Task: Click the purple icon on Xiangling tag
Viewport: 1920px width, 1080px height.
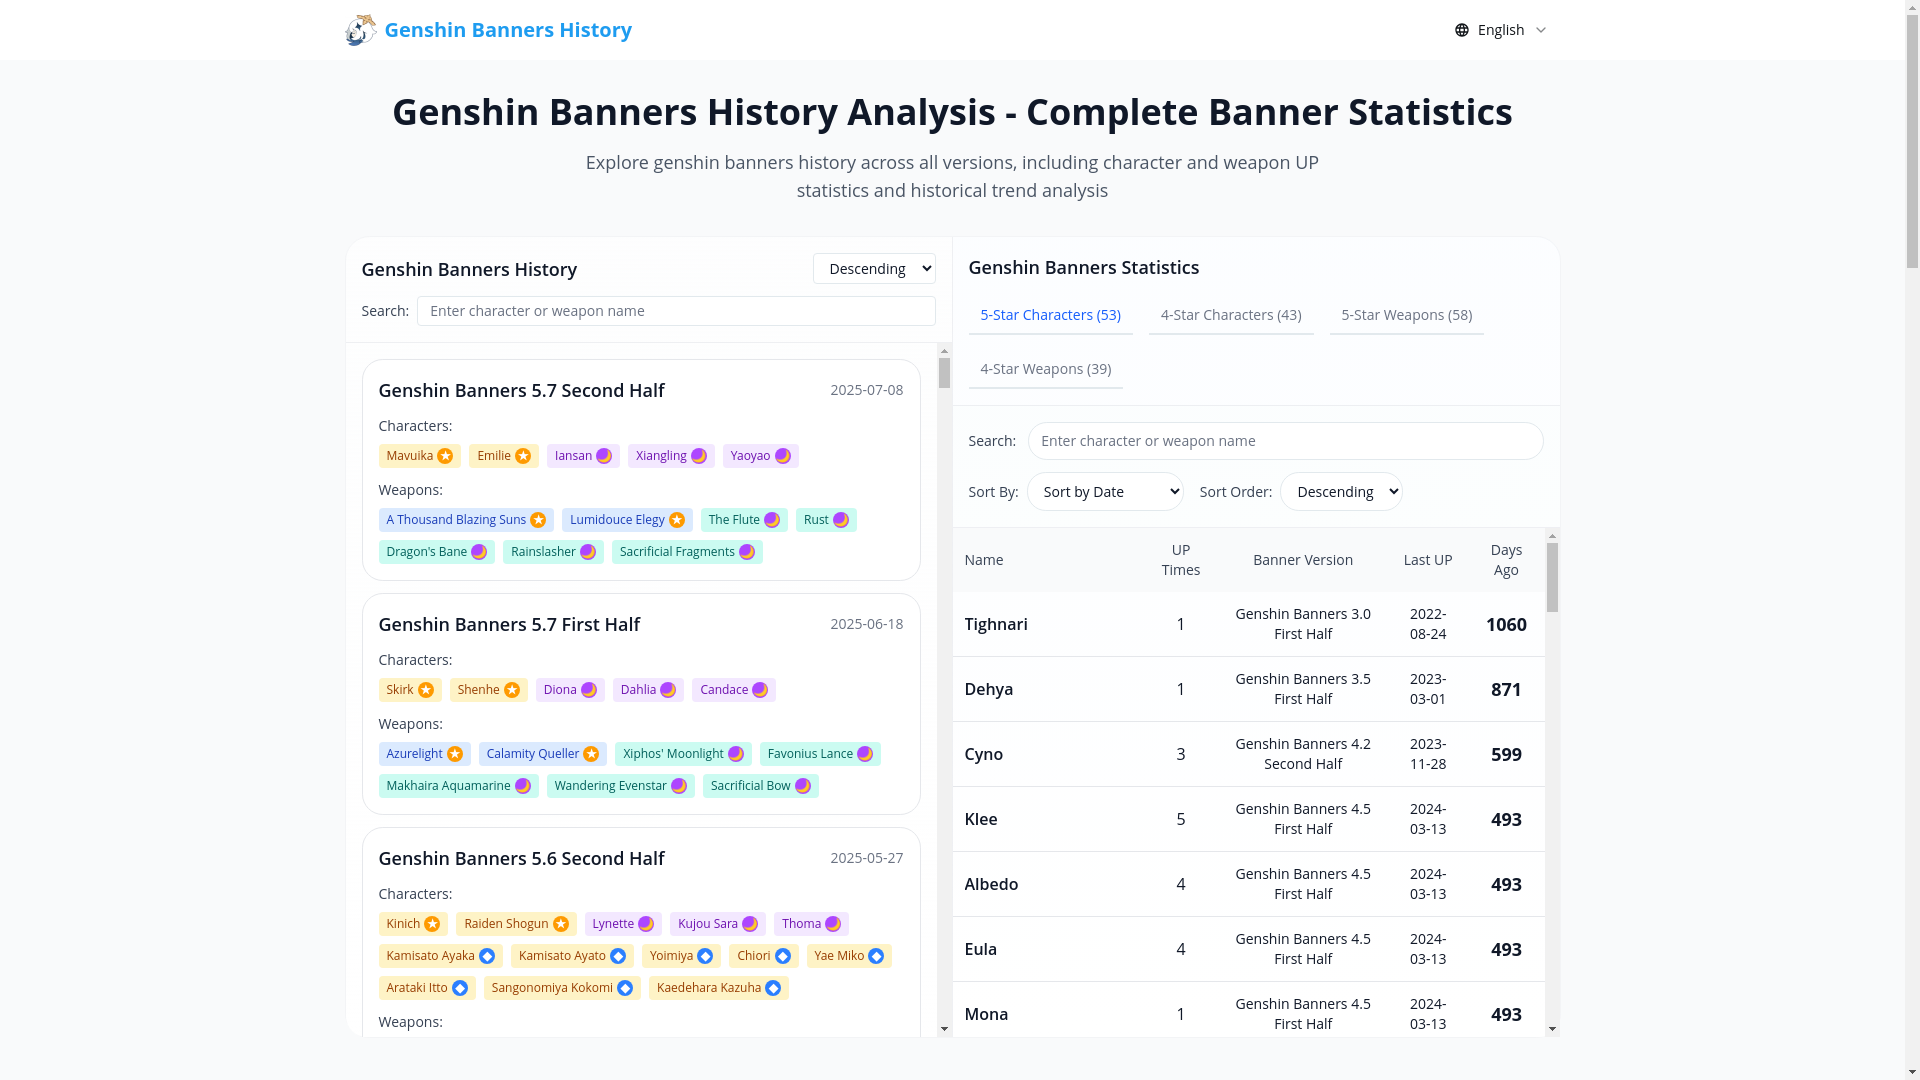Action: pyautogui.click(x=699, y=456)
